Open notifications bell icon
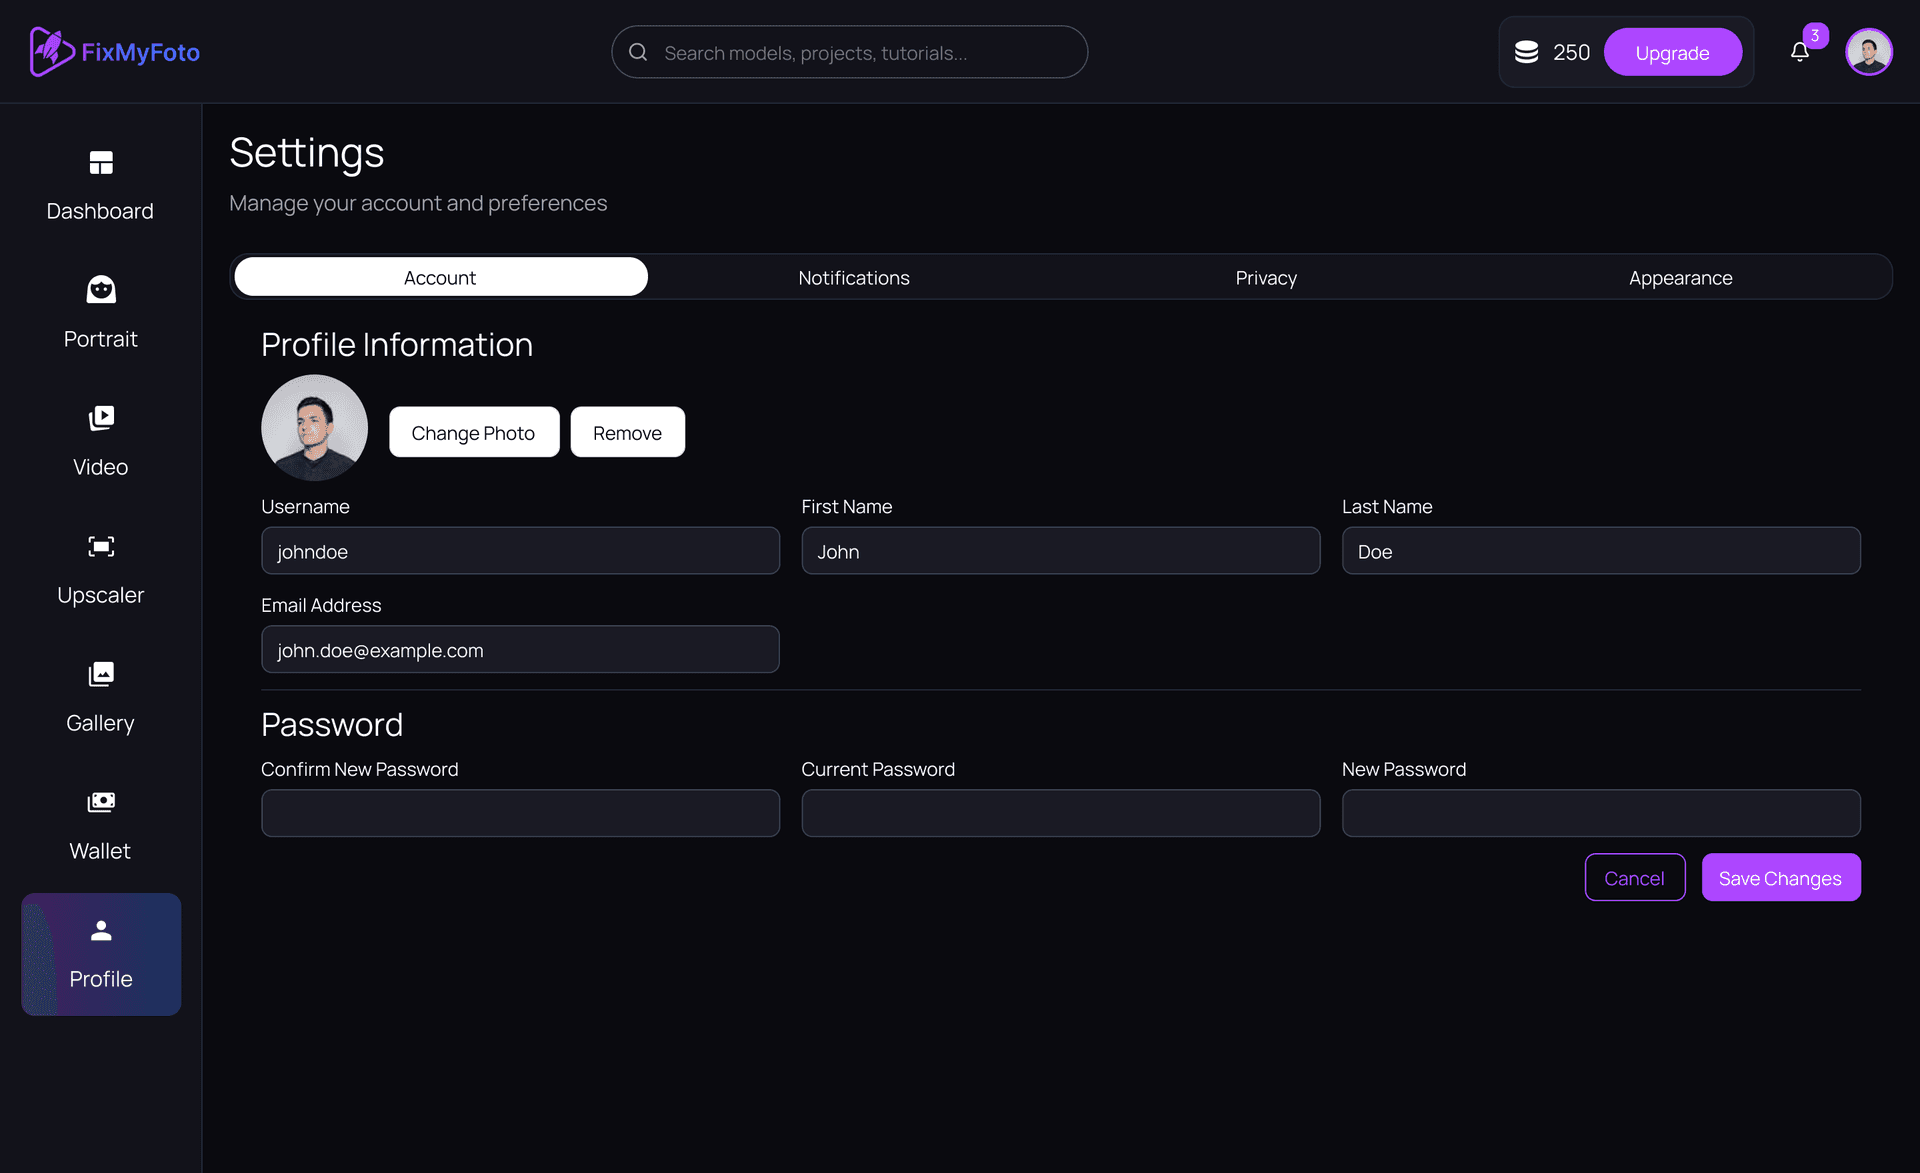1920x1173 pixels. point(1799,52)
